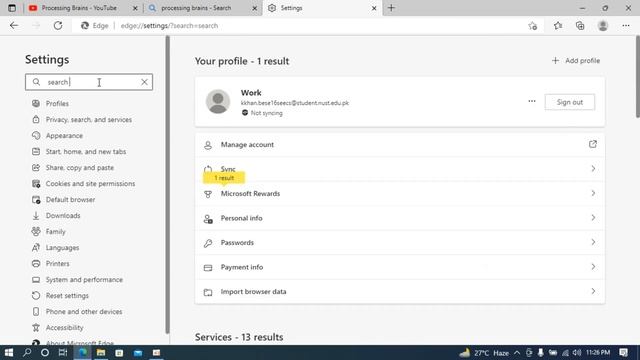Screen dimensions: 640x360
Task: Clear the settings search with X
Action: click(144, 82)
